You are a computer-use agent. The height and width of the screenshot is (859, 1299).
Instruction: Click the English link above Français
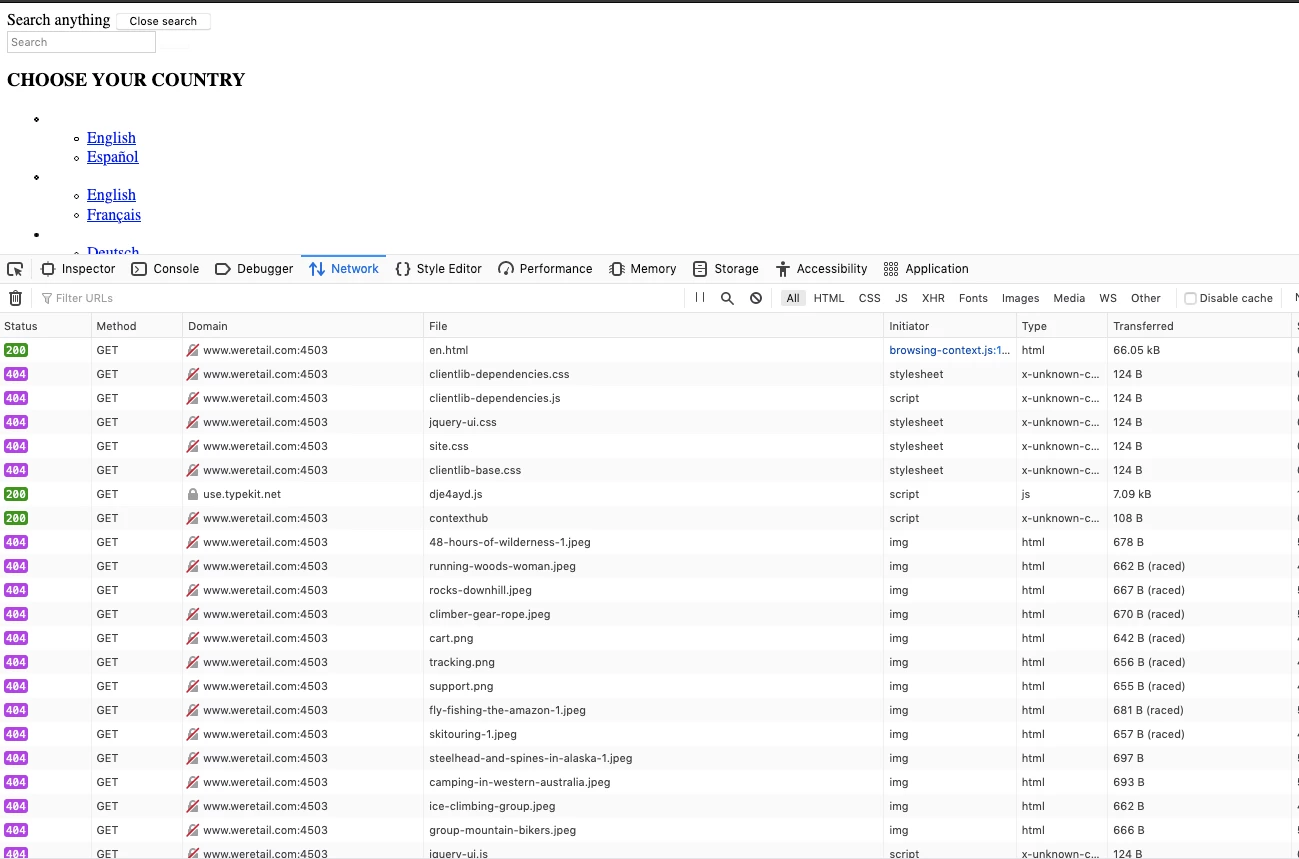click(x=111, y=195)
